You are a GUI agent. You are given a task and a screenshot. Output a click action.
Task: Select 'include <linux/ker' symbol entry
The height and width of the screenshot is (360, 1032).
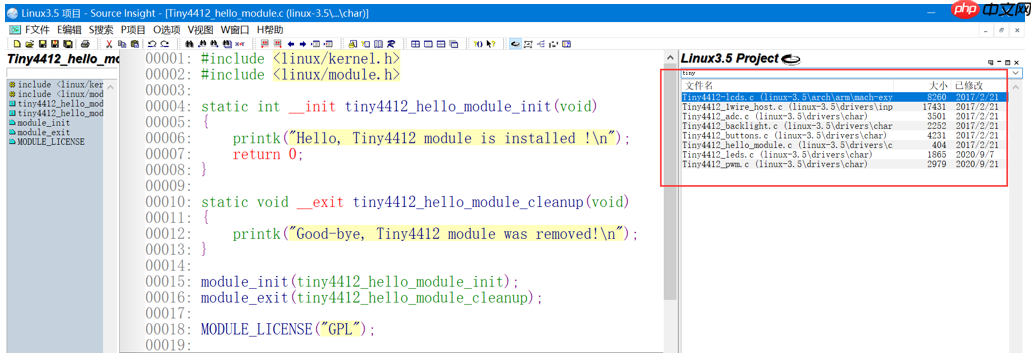point(57,85)
